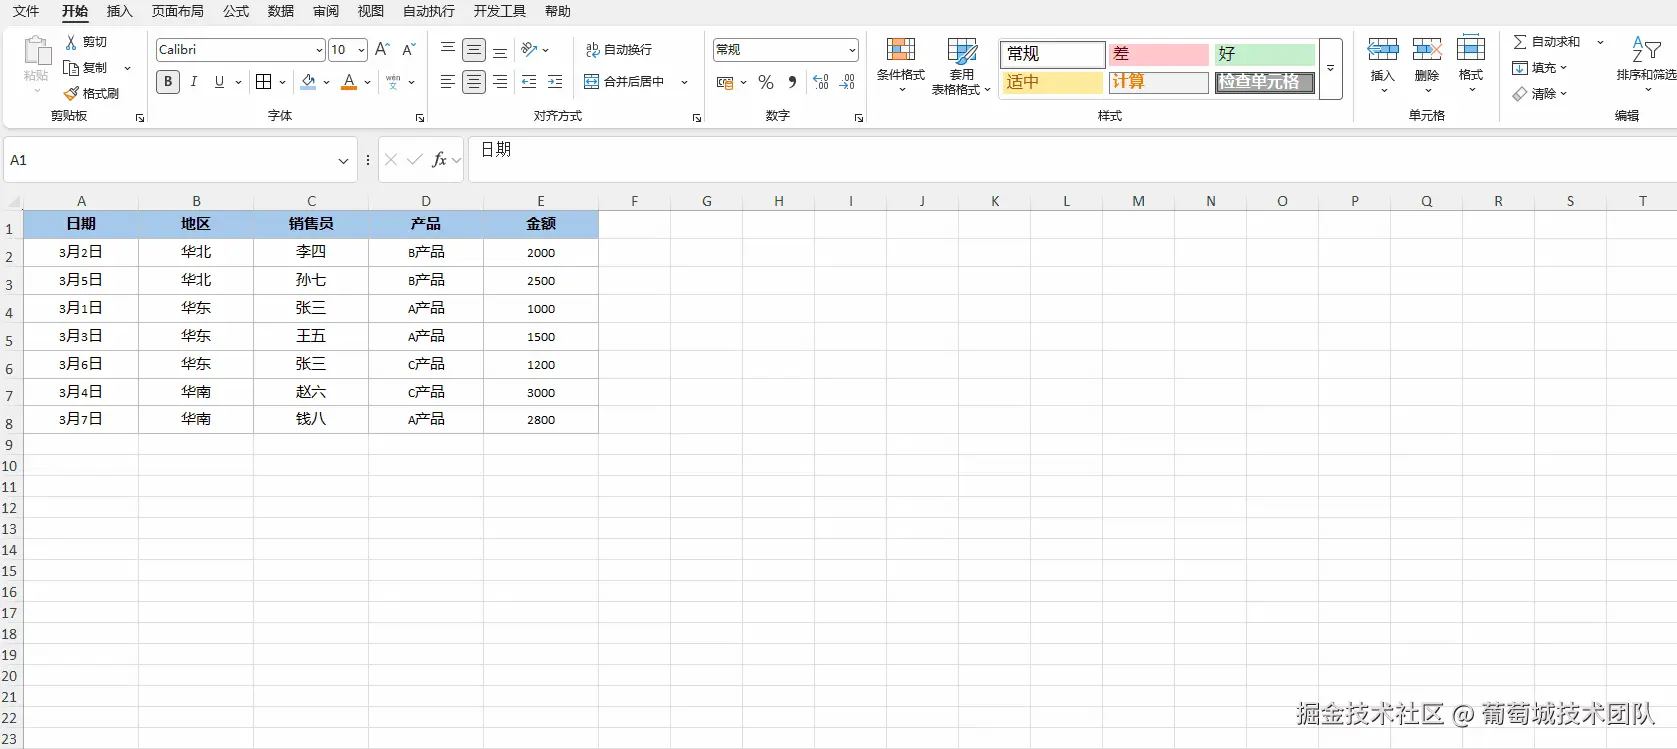
Task: Open Sort and Filter (排序和筛选)
Action: 1646,66
